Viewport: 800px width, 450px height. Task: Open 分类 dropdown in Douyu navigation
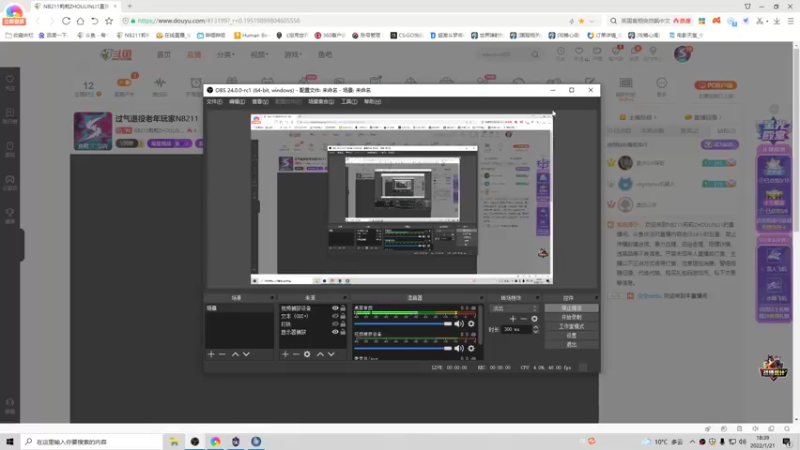pos(226,55)
